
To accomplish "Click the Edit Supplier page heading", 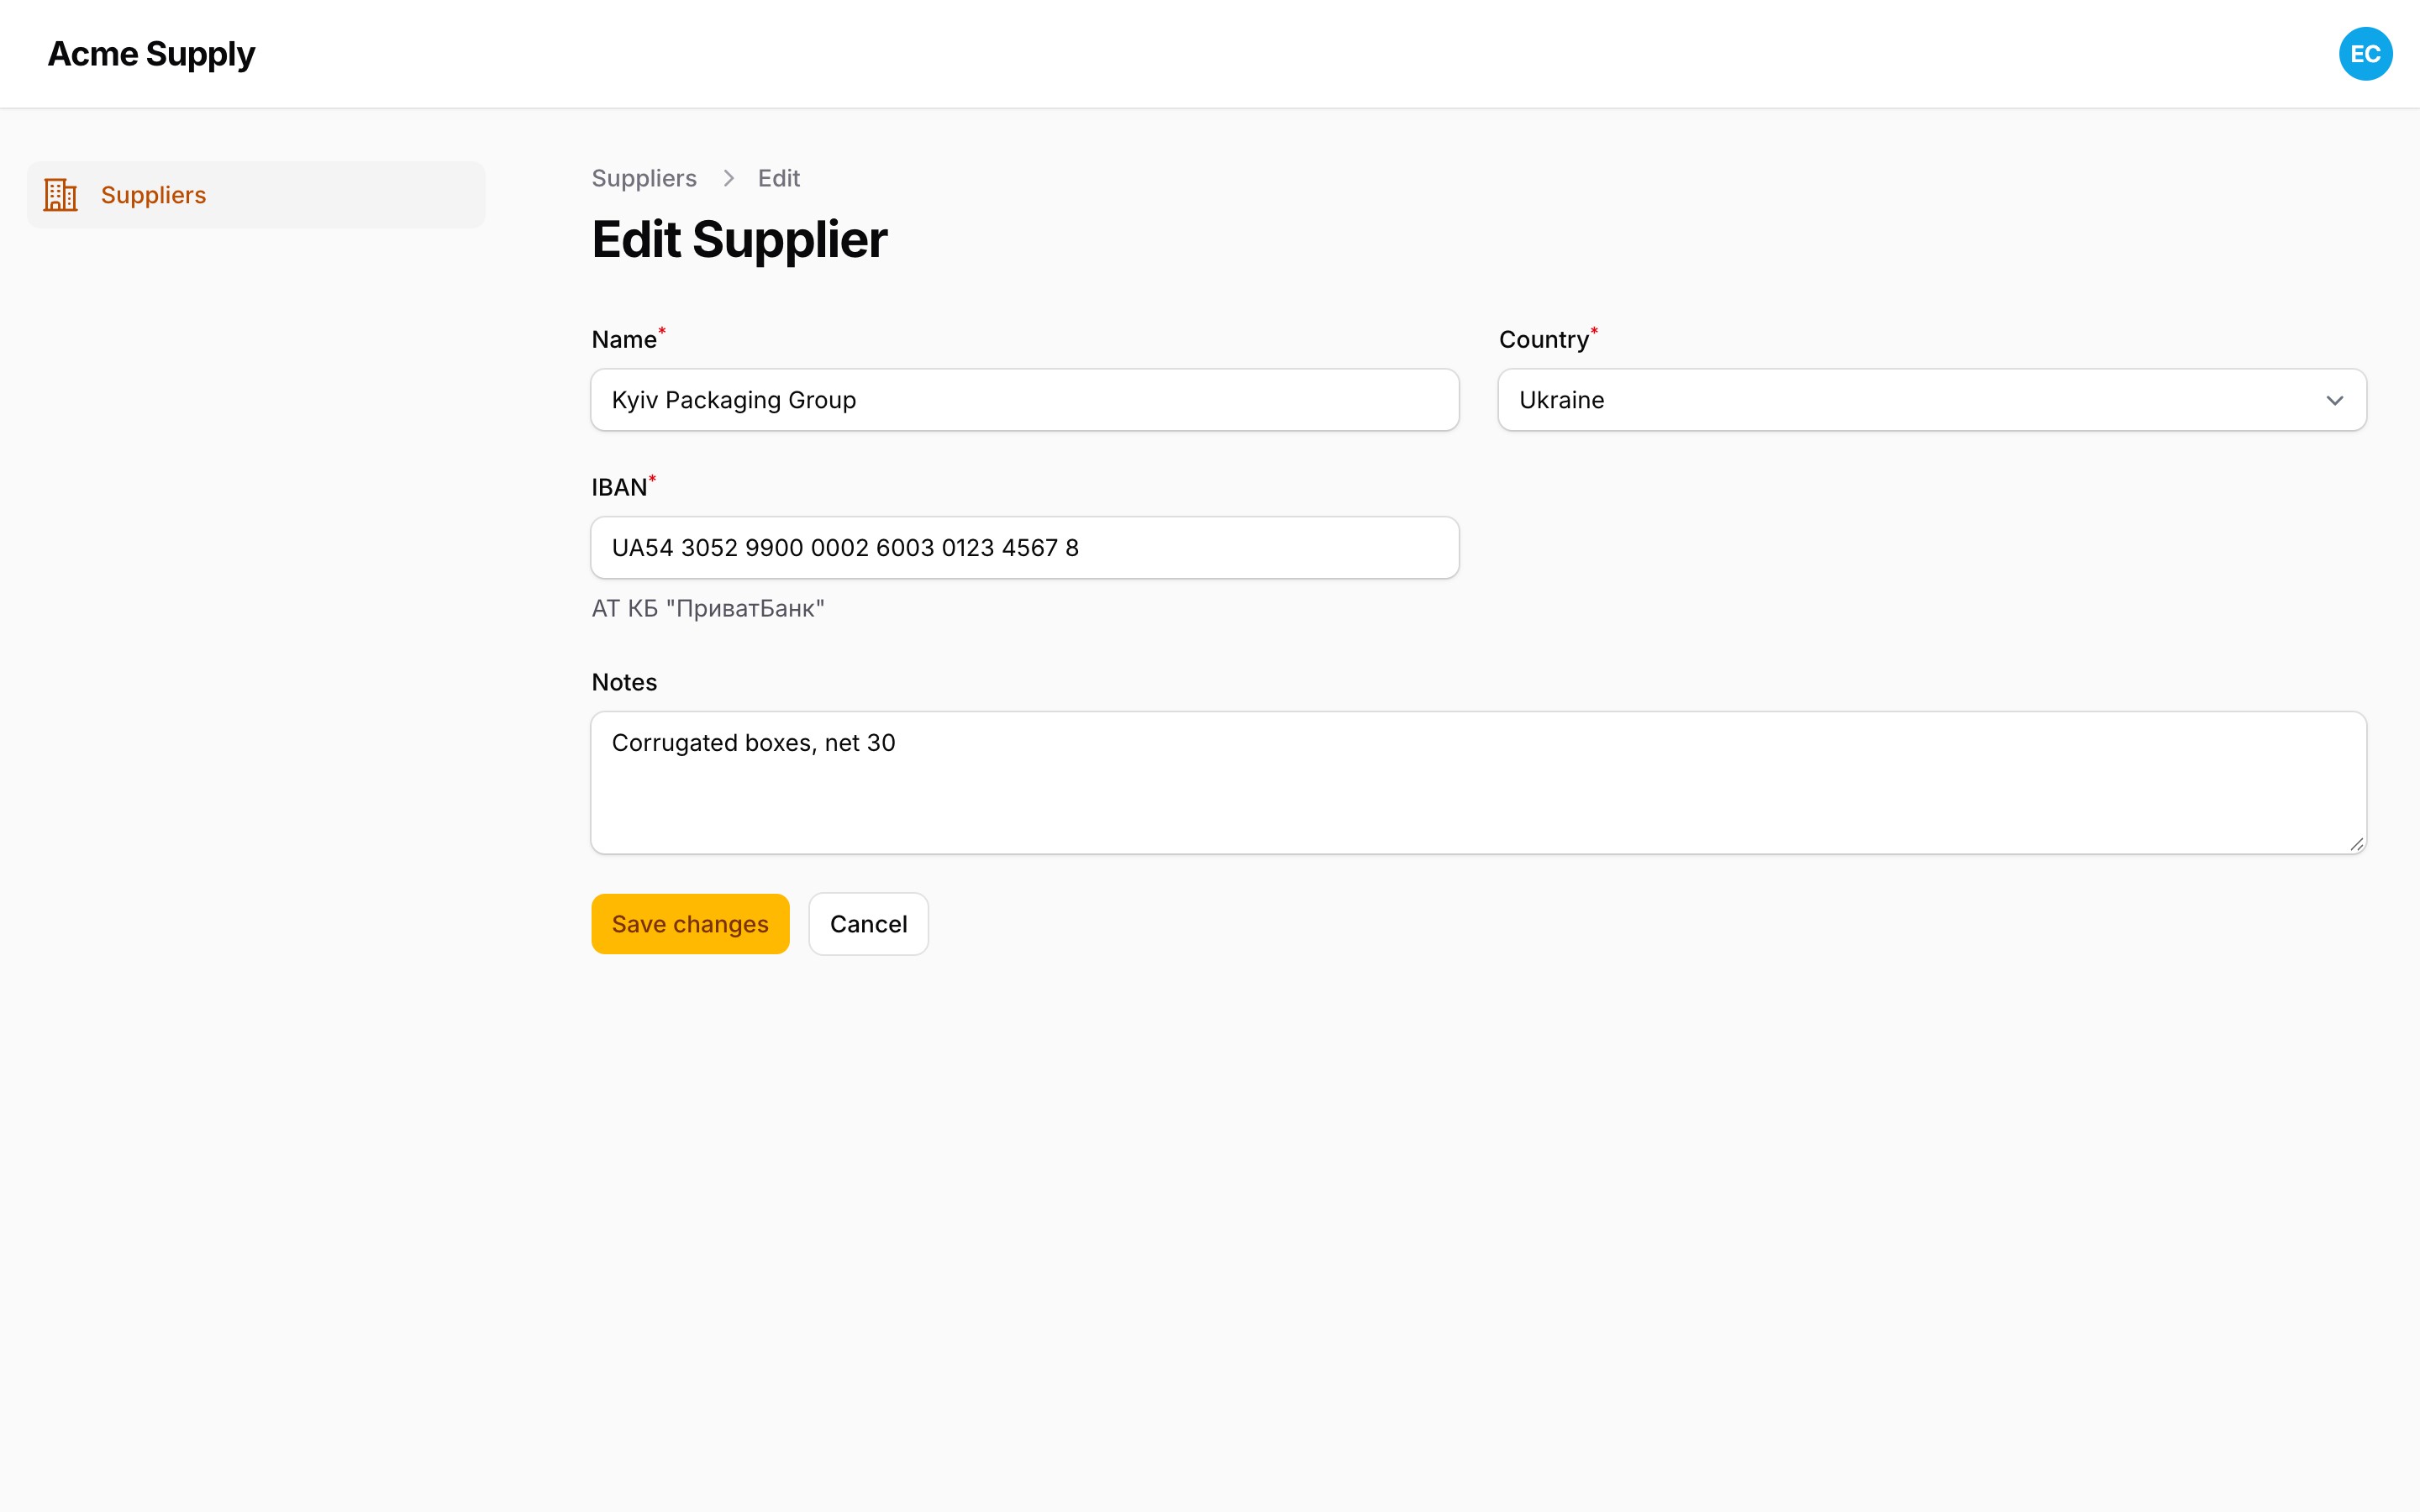I will coord(739,240).
